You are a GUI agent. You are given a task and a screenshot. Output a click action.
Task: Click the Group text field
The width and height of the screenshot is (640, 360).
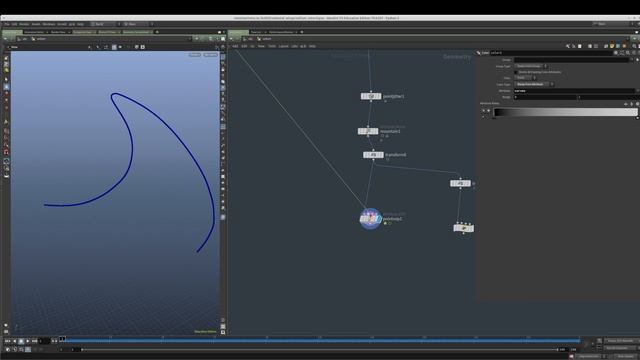[x=571, y=60]
